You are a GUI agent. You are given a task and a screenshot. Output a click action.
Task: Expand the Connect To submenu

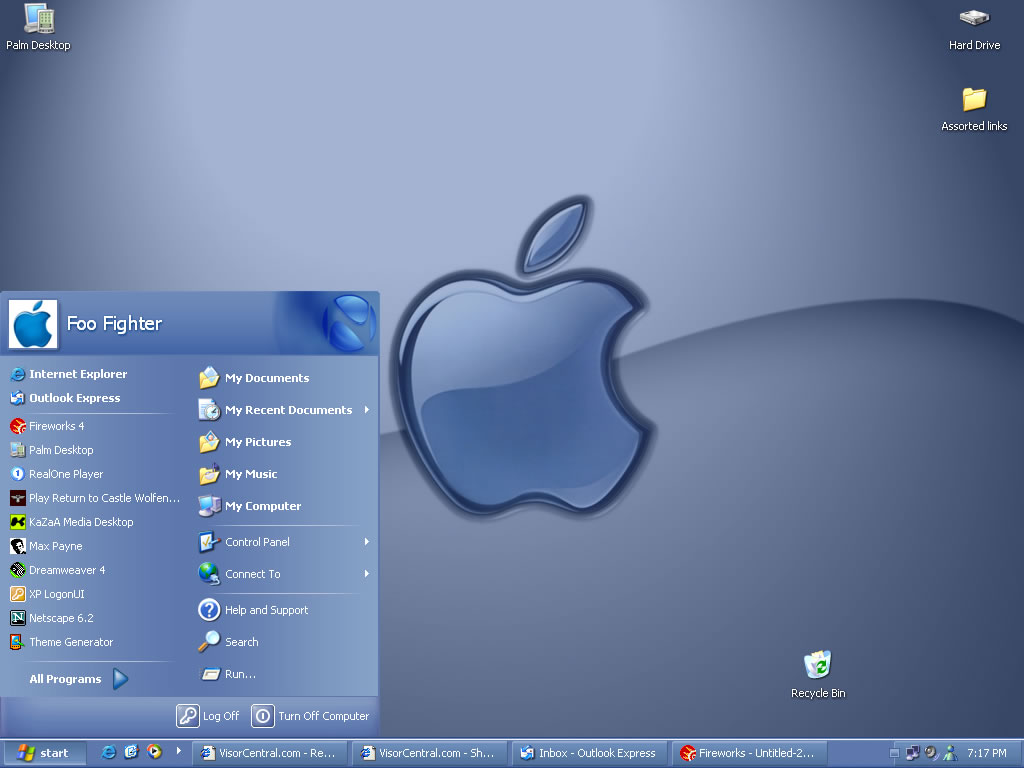(366, 574)
